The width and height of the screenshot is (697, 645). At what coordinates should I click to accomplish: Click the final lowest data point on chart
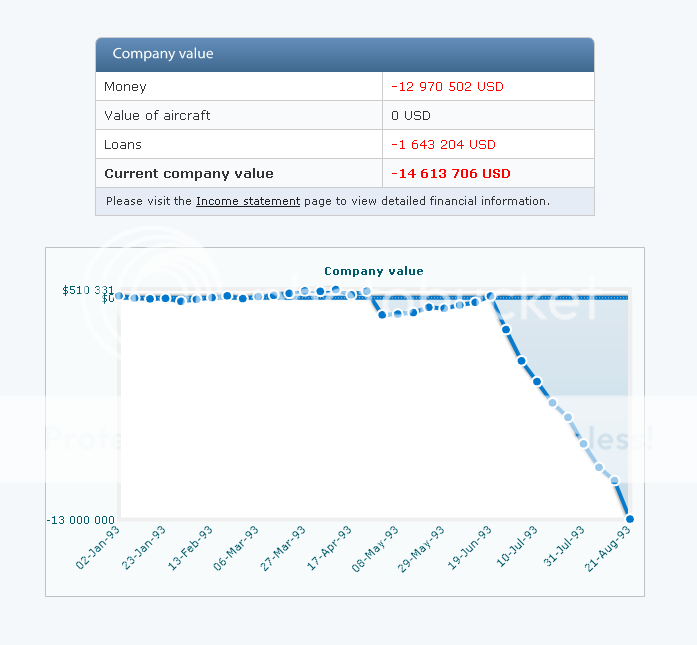coord(630,518)
